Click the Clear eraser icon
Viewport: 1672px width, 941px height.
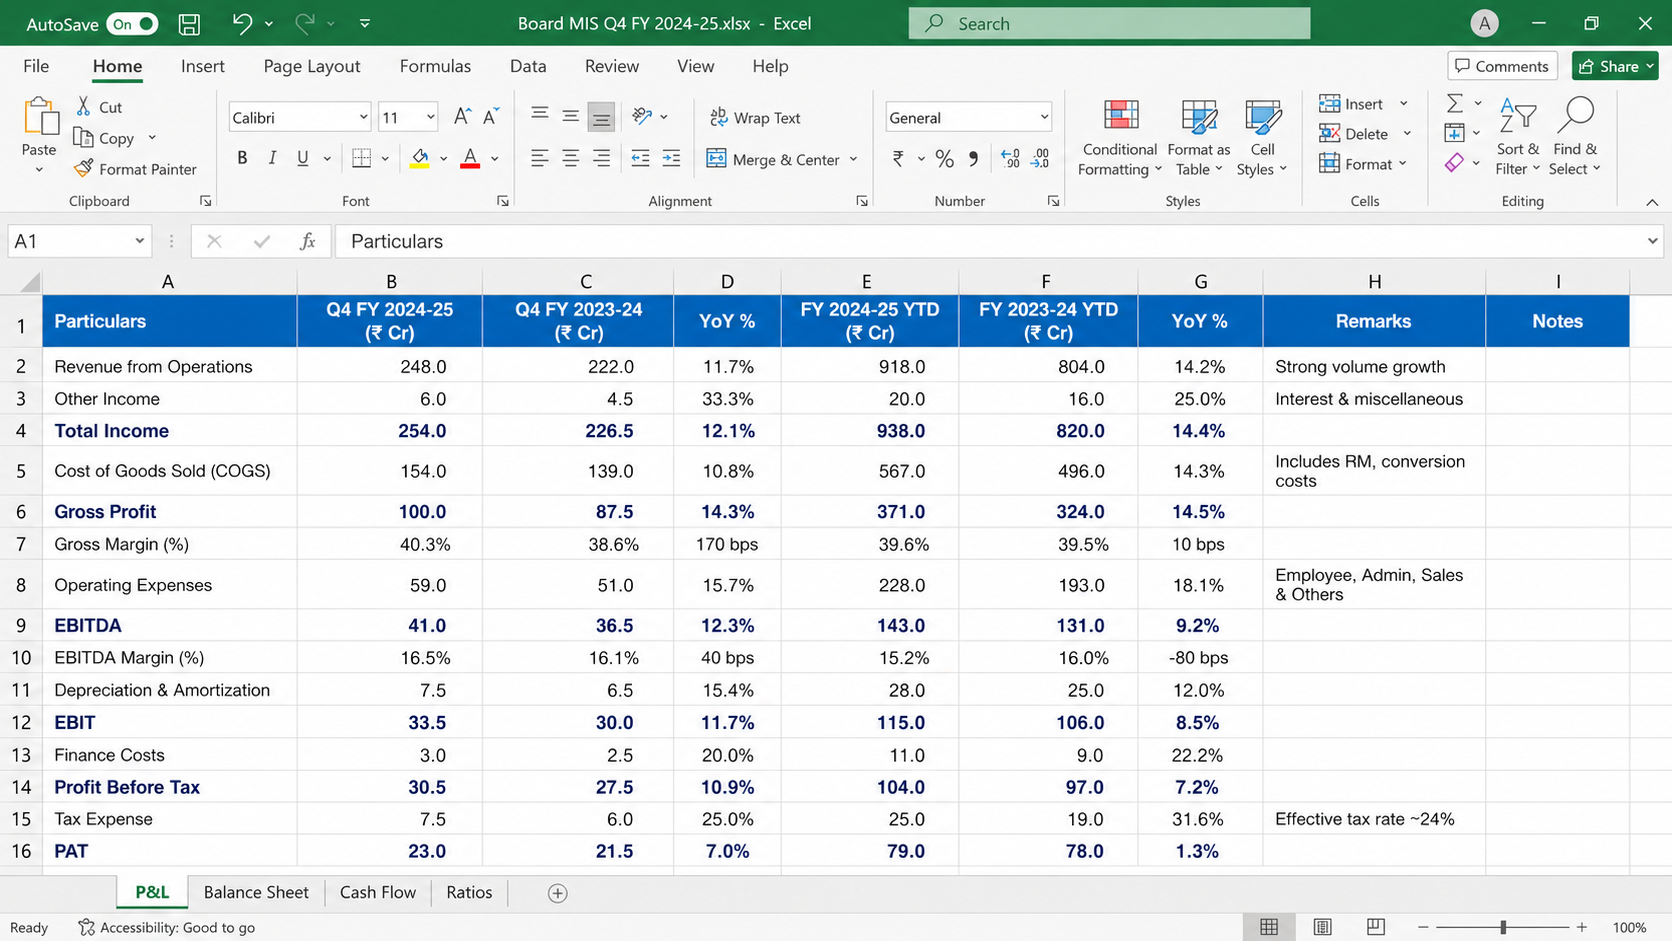coord(1454,162)
